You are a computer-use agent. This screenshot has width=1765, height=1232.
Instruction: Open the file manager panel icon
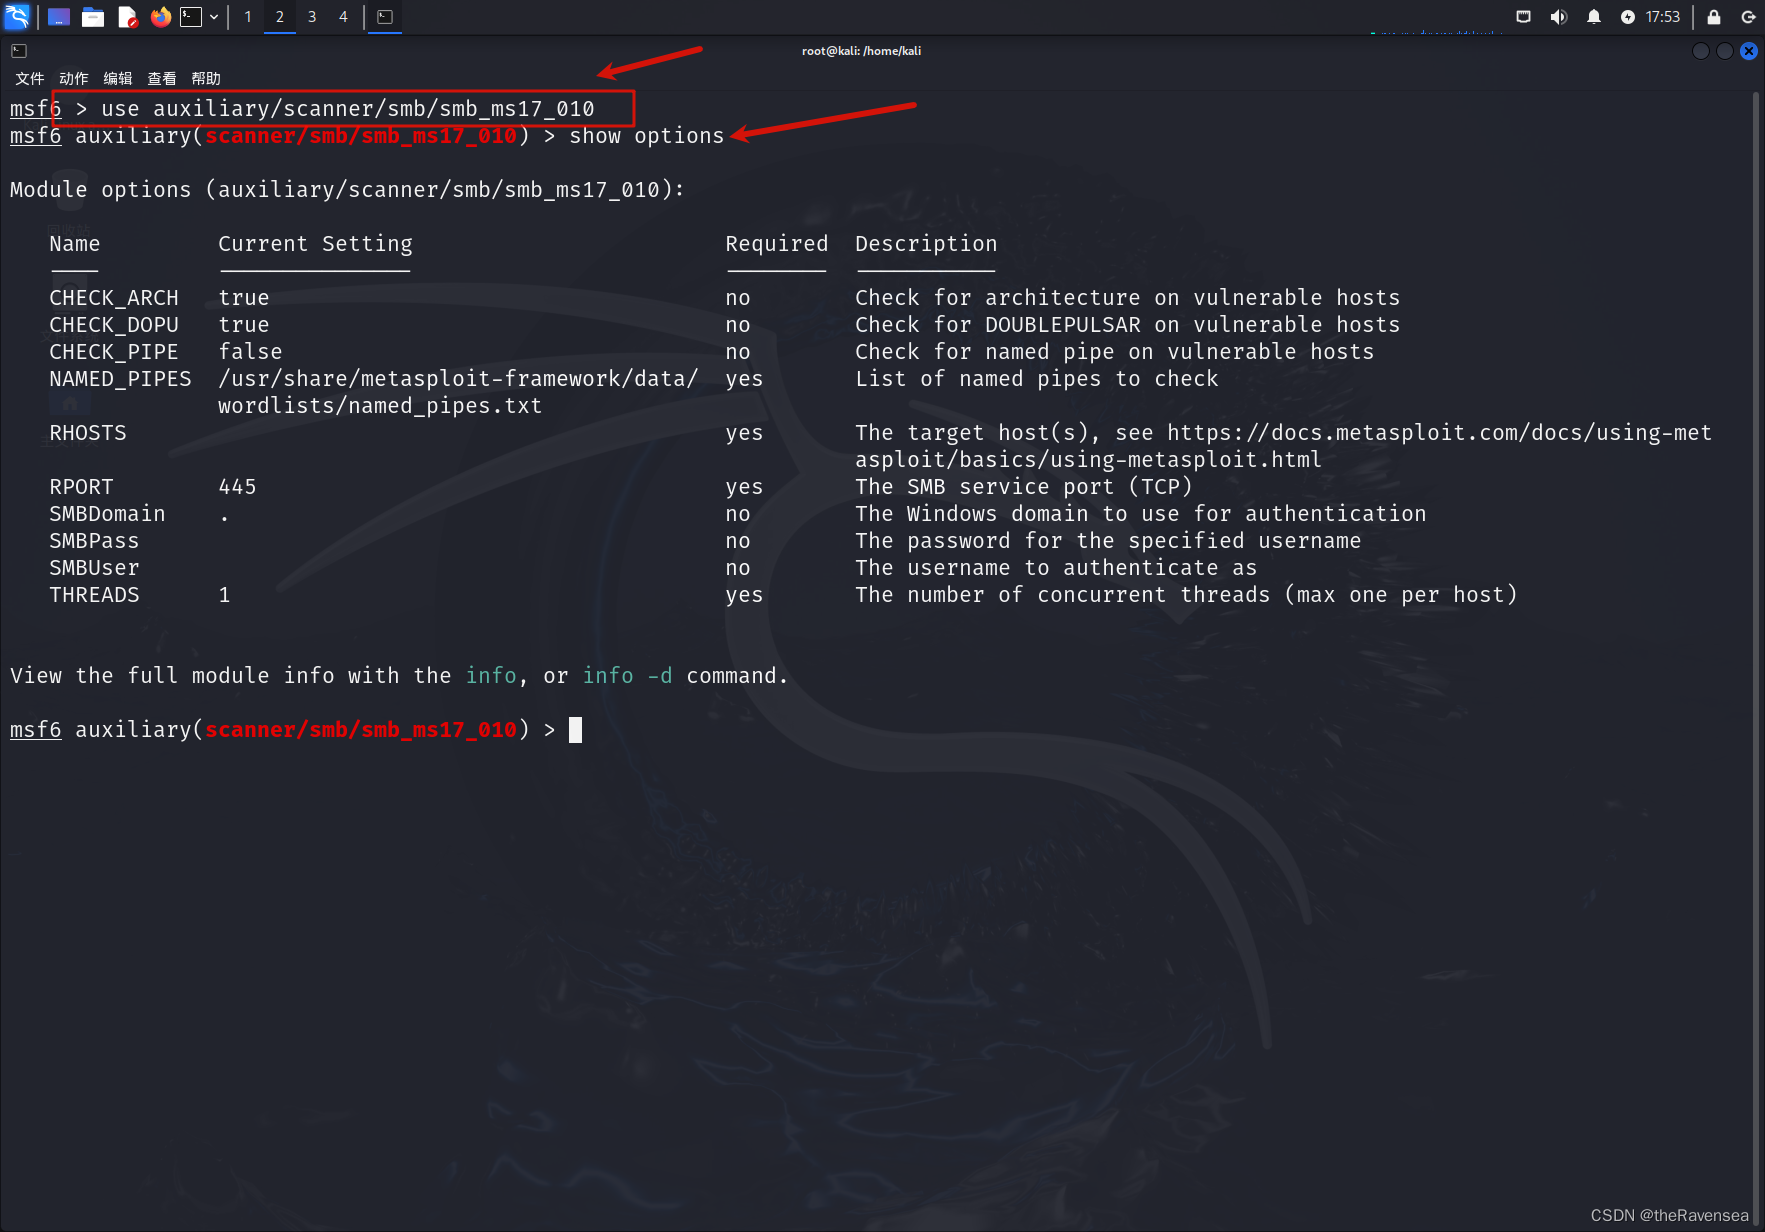click(93, 17)
